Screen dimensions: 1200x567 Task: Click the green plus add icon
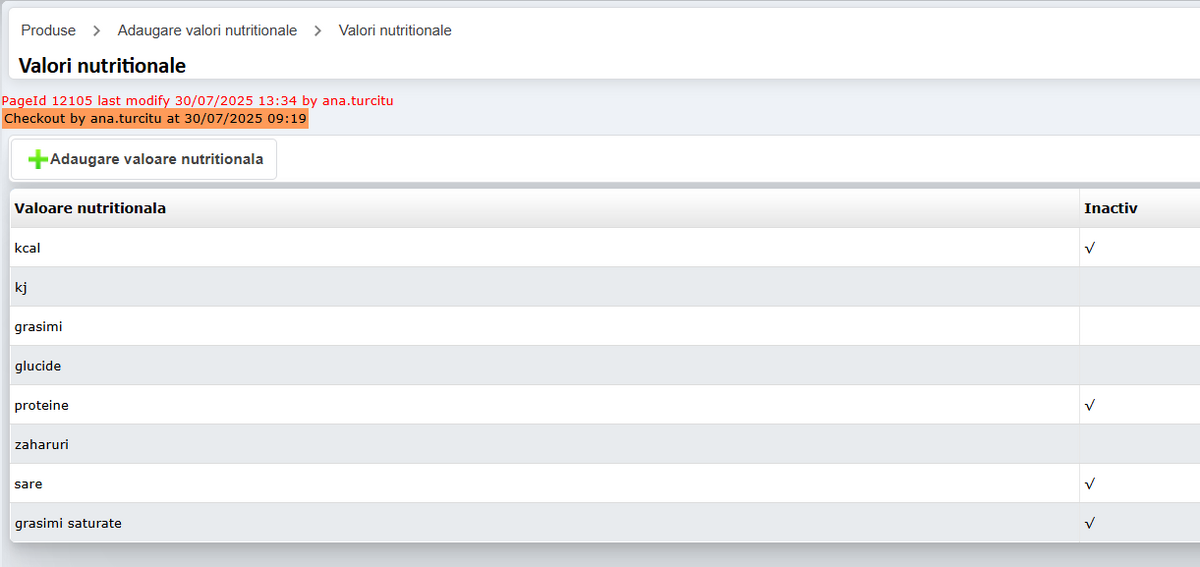38,160
